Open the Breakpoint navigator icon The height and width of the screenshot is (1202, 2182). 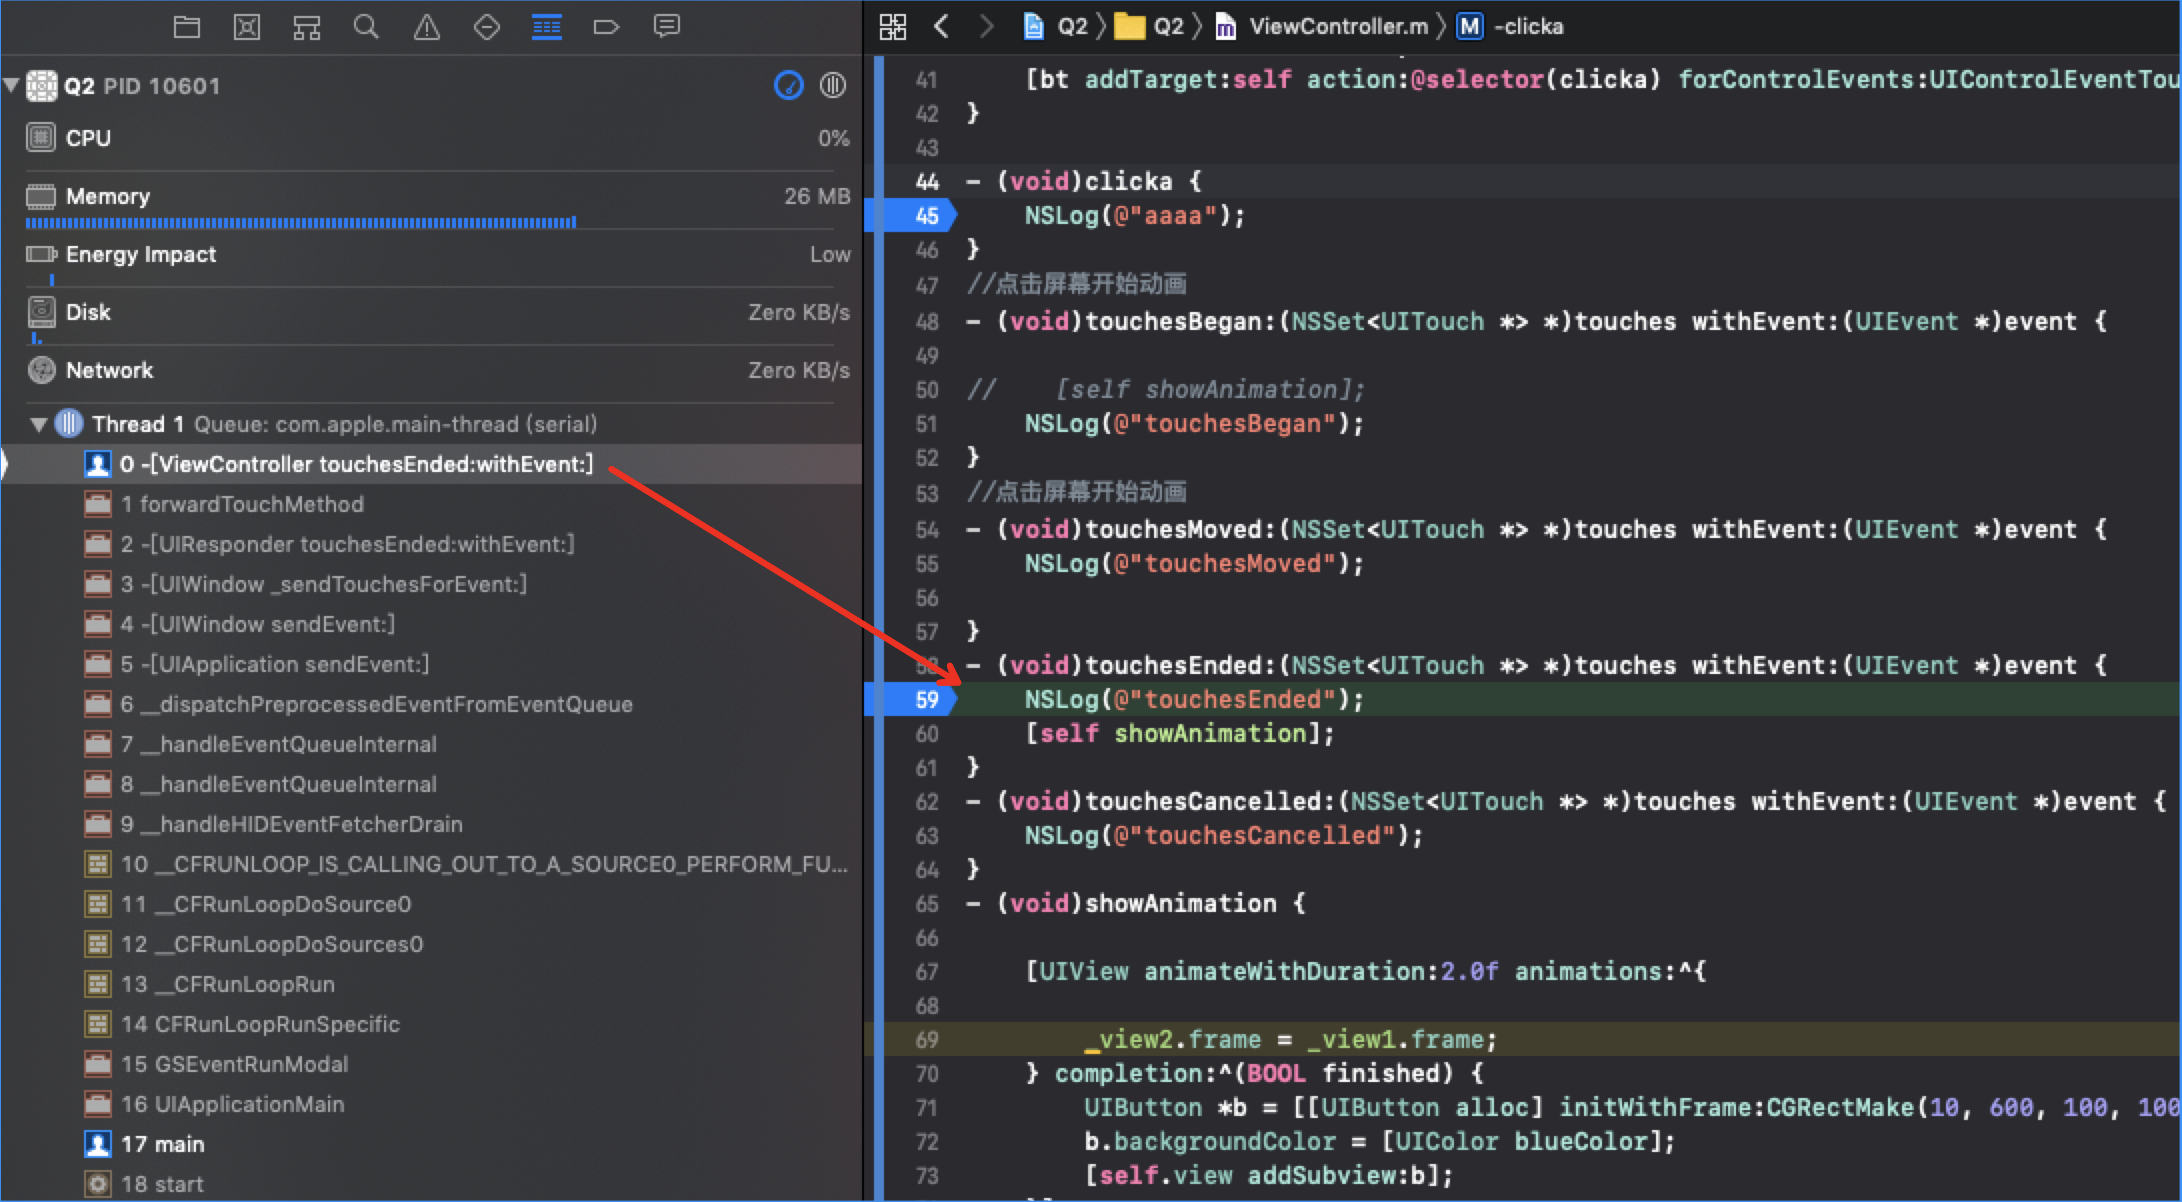(x=606, y=27)
